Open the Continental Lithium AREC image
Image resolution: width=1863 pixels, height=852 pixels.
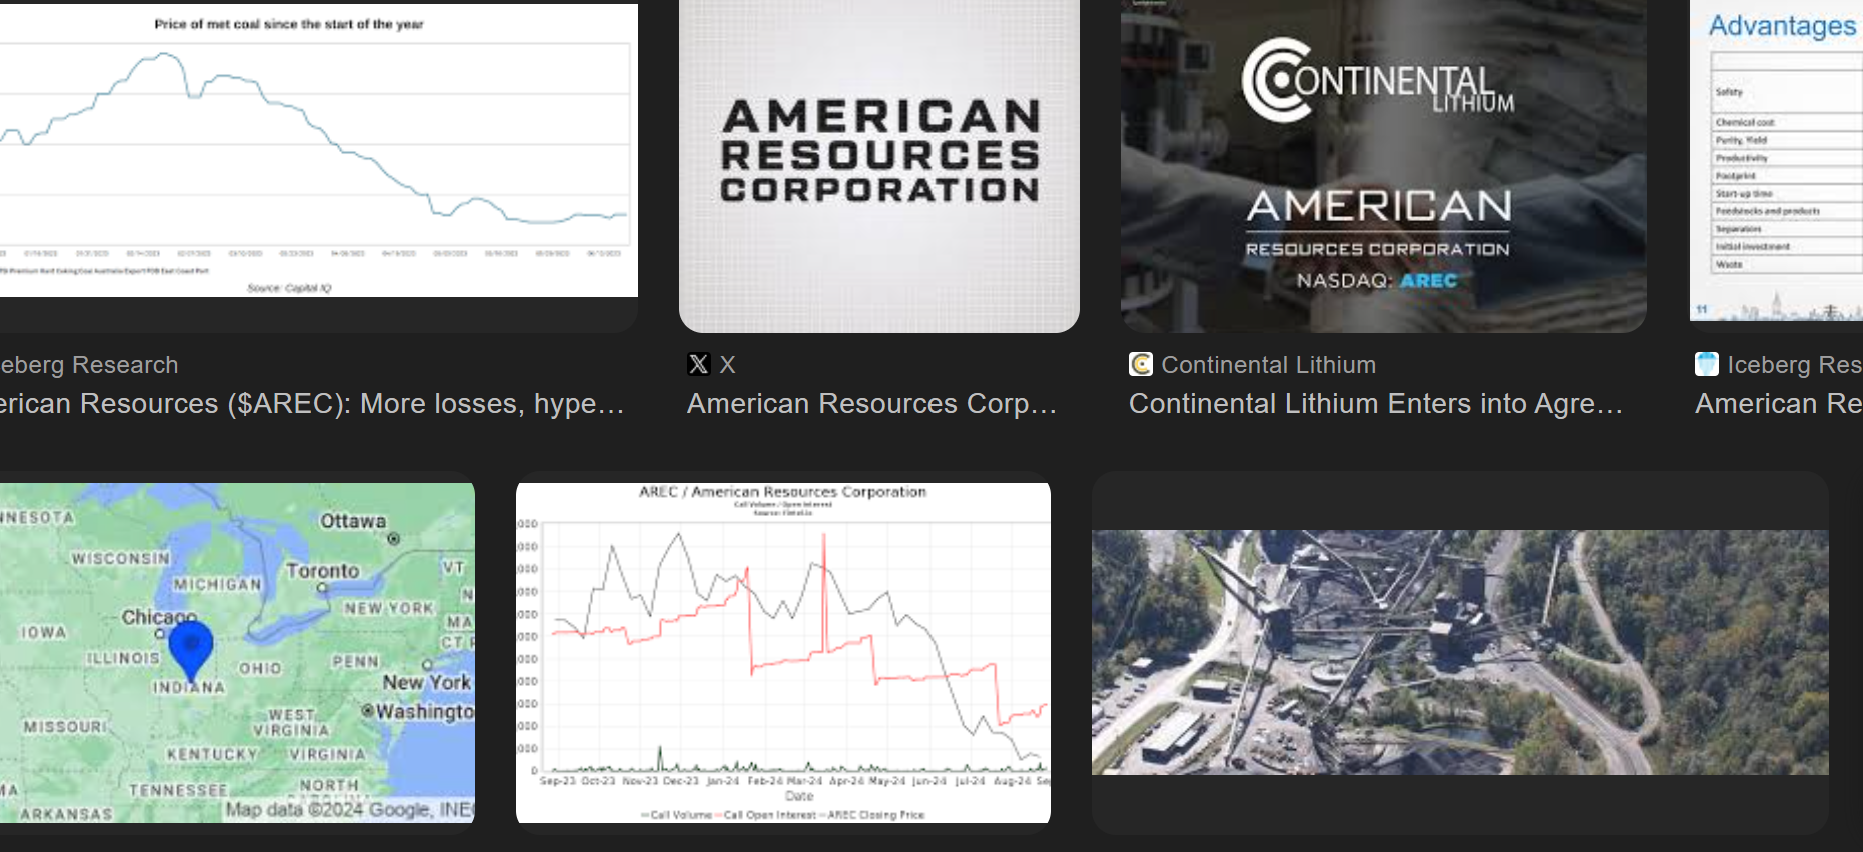click(1383, 166)
